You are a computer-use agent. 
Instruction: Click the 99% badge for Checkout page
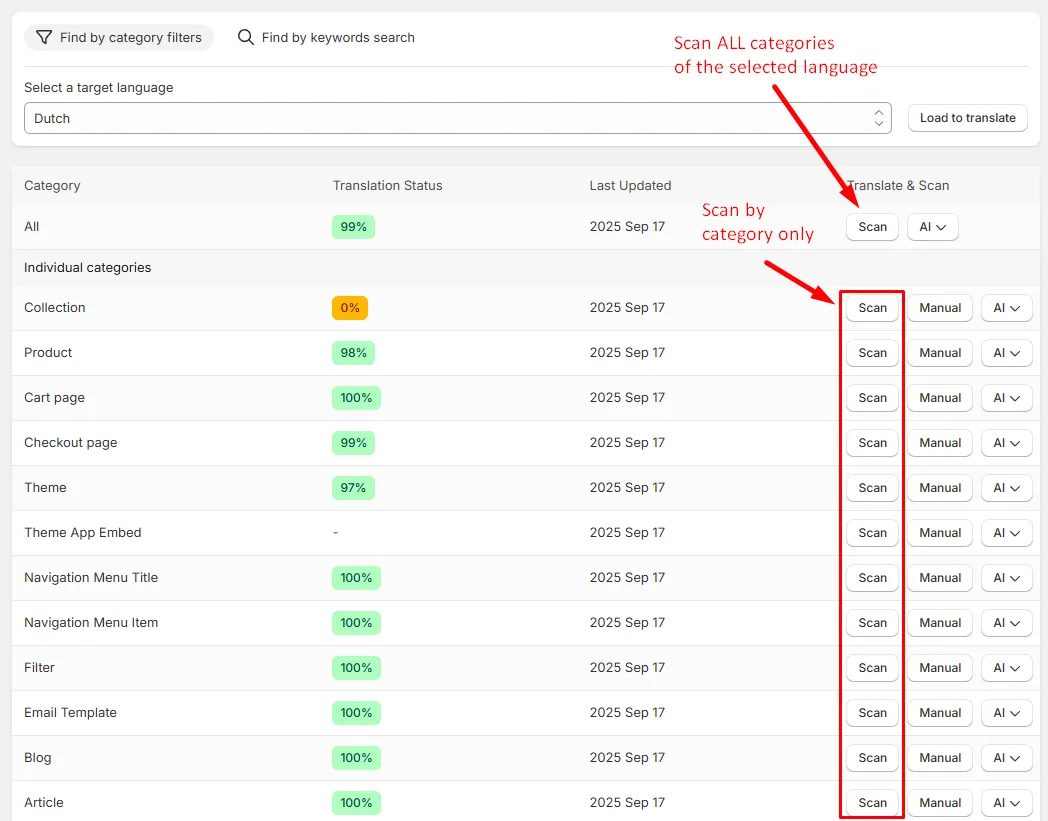(353, 443)
